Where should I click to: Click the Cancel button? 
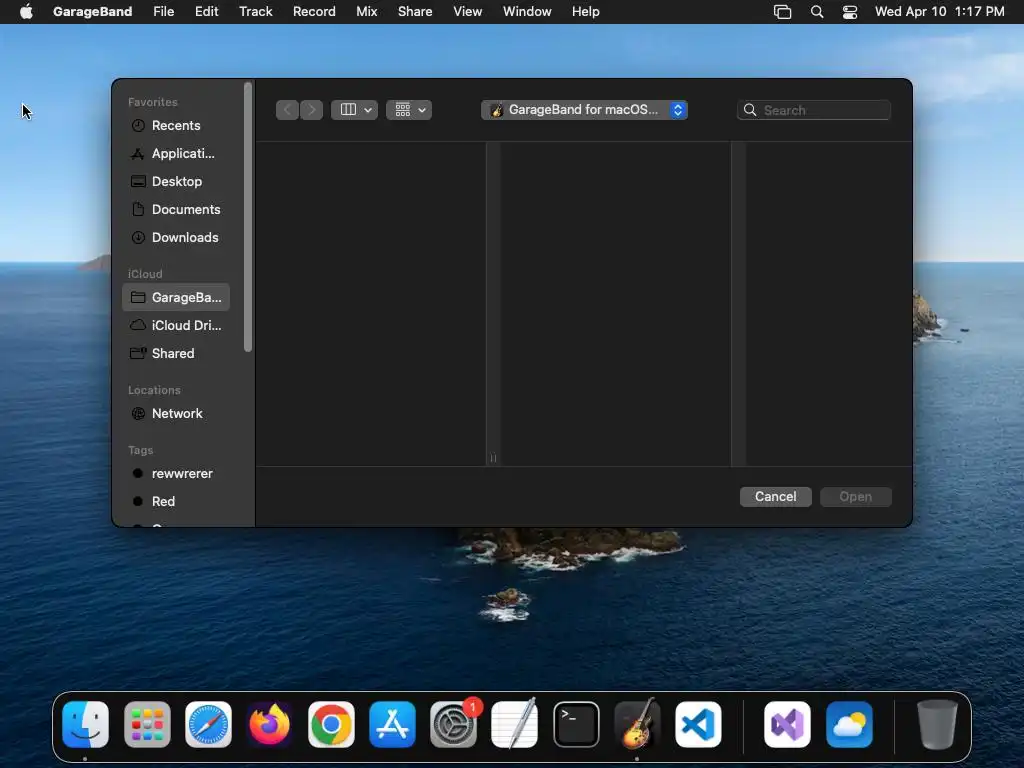point(775,496)
